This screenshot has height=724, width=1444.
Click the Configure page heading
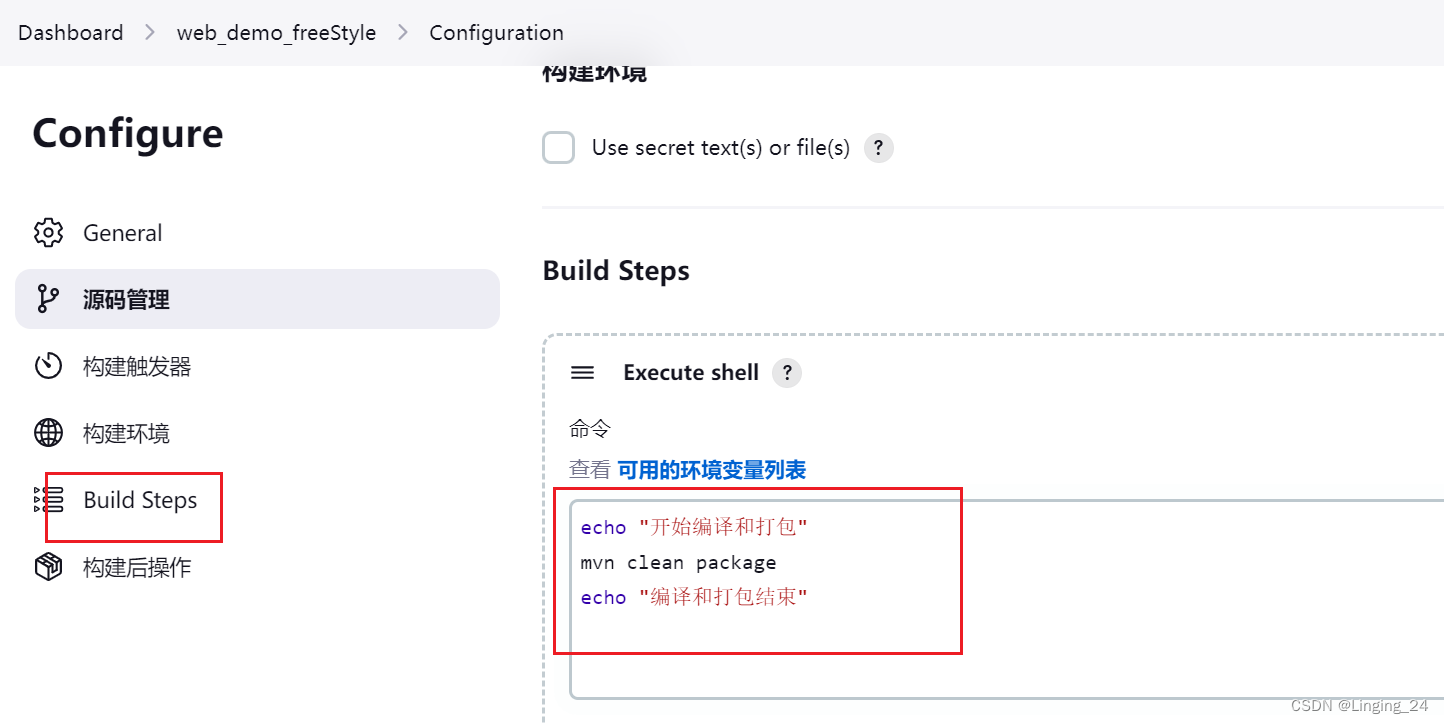point(128,134)
